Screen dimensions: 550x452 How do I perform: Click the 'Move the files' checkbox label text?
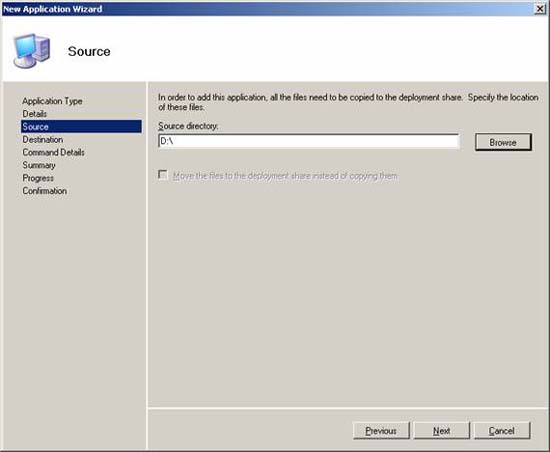point(285,176)
